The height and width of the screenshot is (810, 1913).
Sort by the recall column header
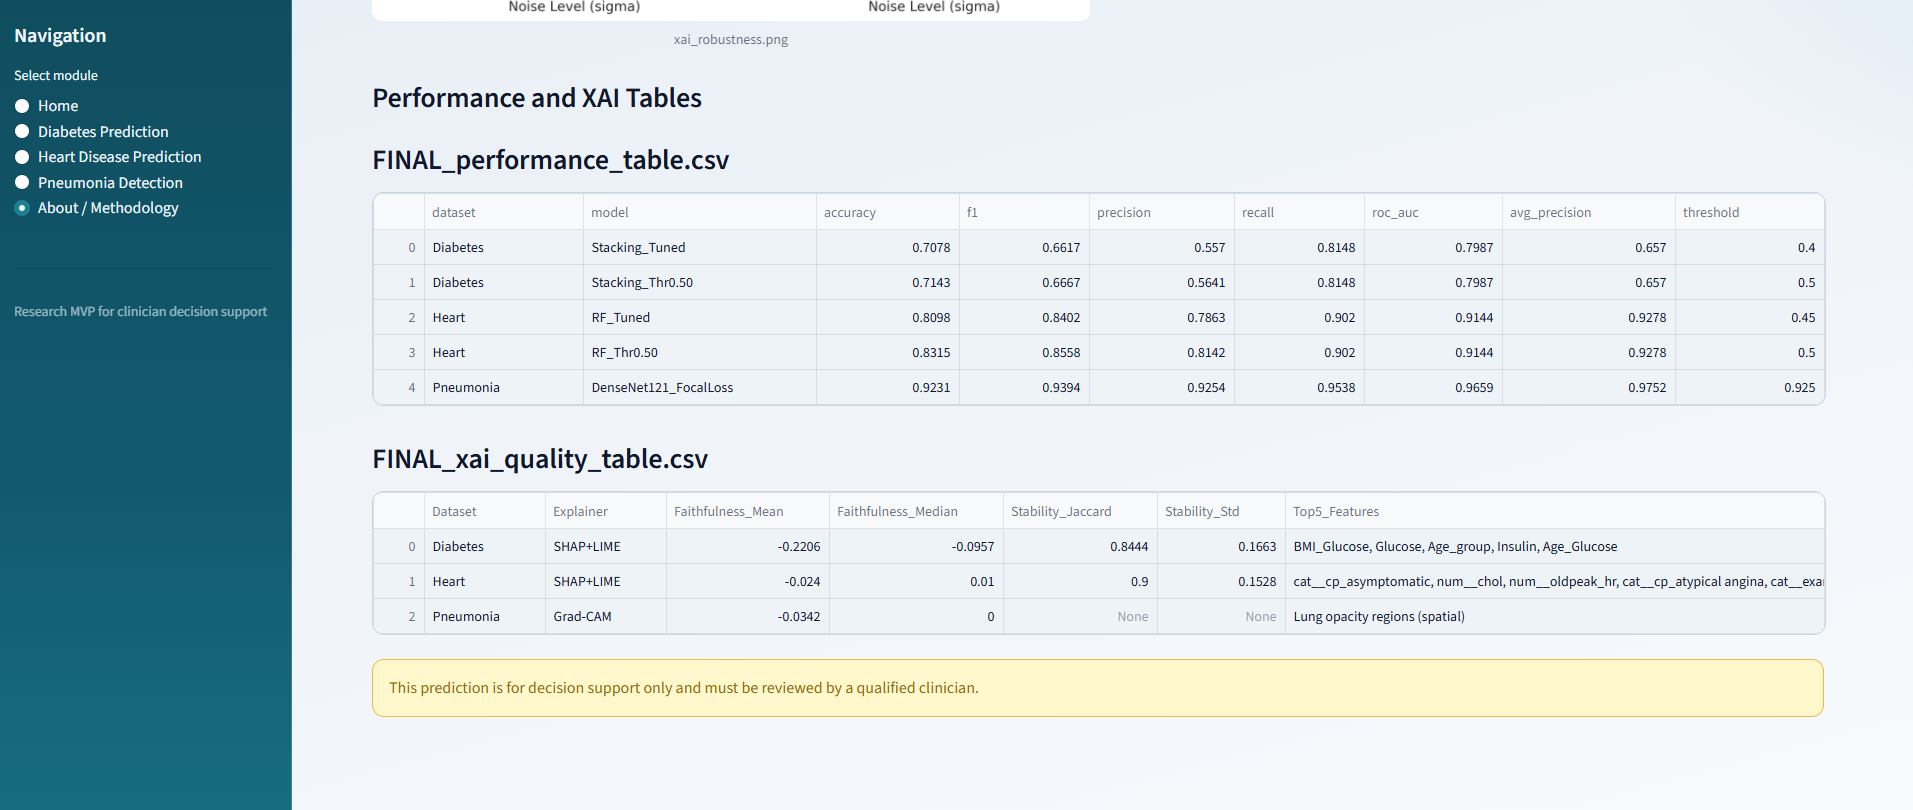pyautogui.click(x=1299, y=212)
